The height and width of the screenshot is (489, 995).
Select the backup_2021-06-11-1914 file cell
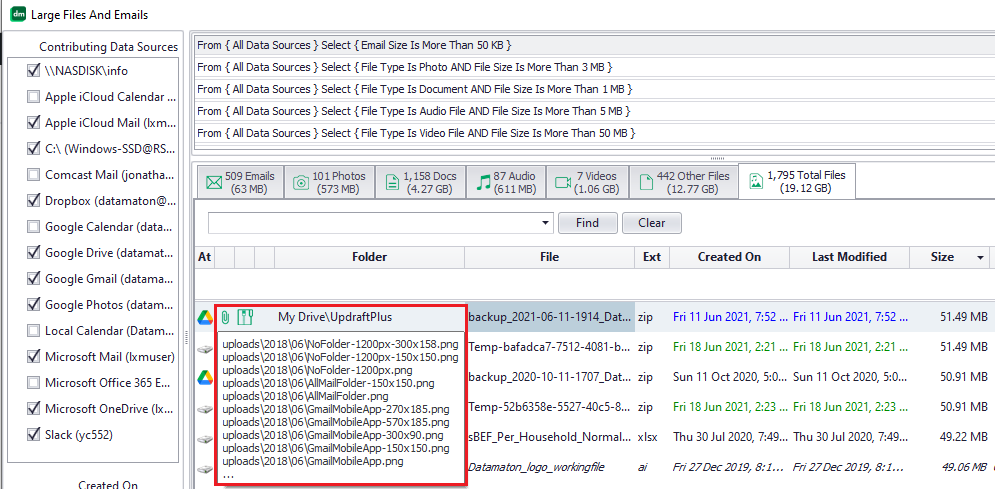tap(551, 316)
